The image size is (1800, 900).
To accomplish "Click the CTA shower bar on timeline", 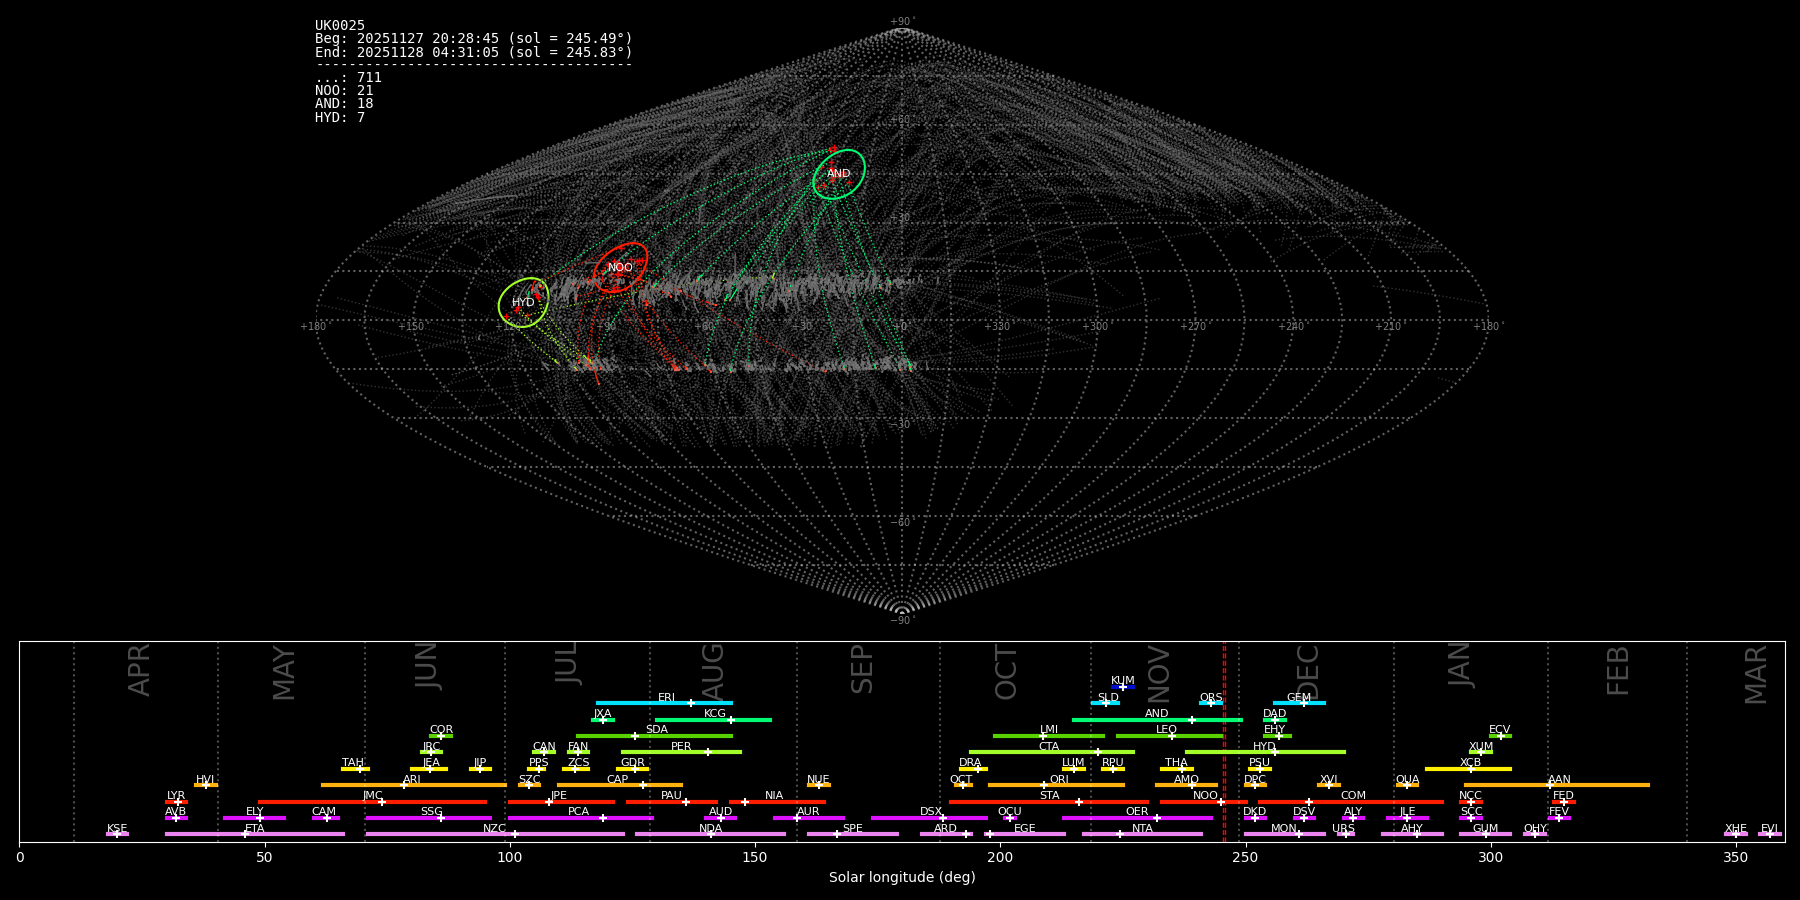I will (x=1051, y=752).
